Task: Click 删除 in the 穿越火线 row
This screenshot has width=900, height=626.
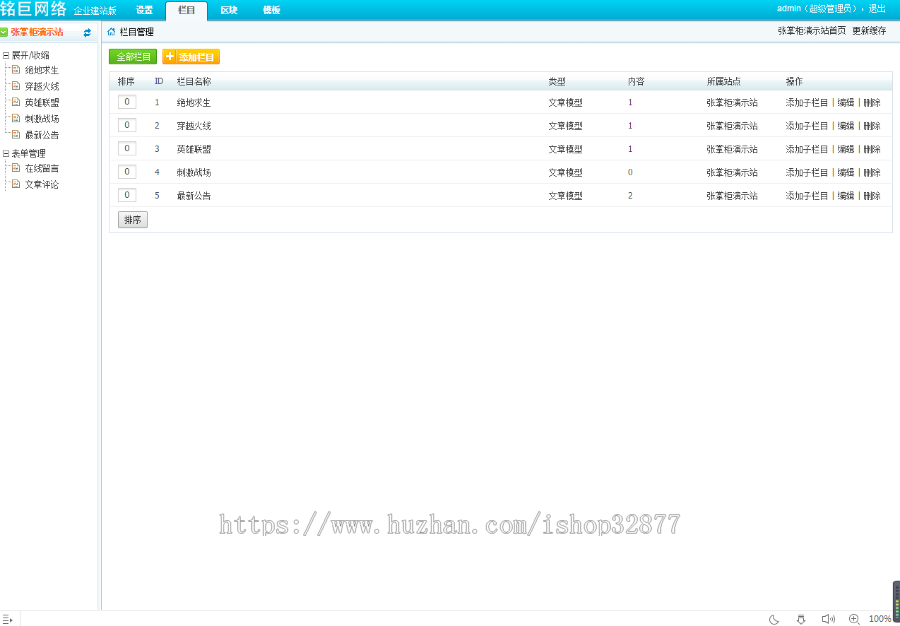Action: coord(872,126)
